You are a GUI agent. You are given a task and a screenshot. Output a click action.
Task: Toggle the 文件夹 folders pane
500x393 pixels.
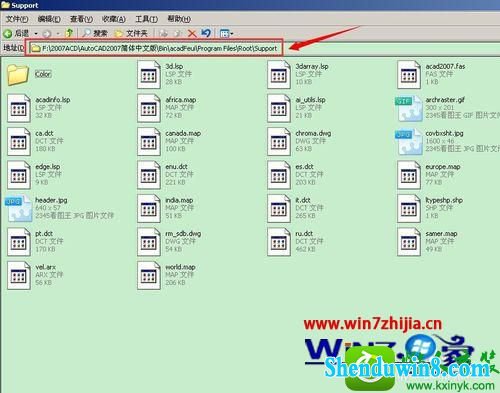131,33
